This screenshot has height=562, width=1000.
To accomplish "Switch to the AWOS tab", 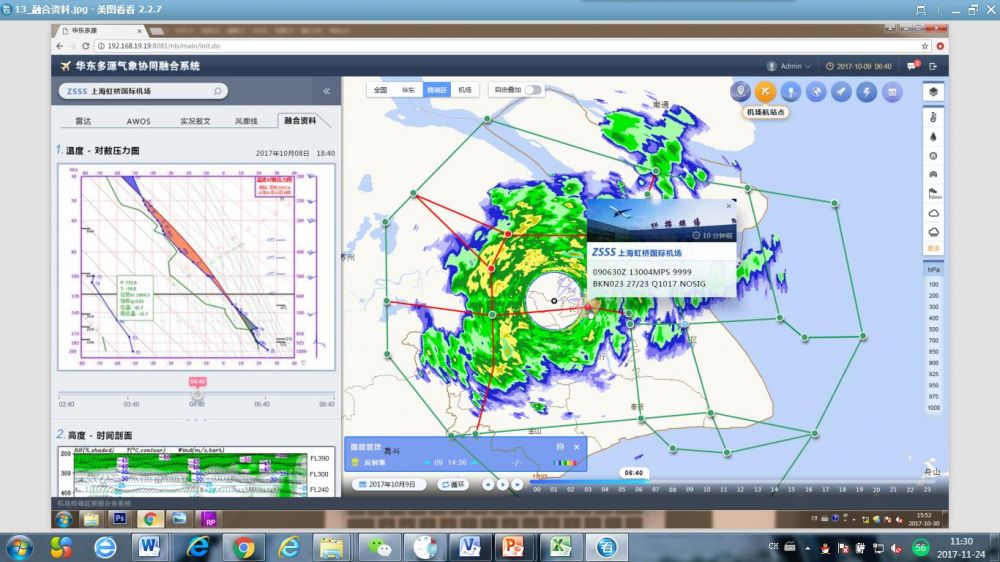I will [x=139, y=121].
